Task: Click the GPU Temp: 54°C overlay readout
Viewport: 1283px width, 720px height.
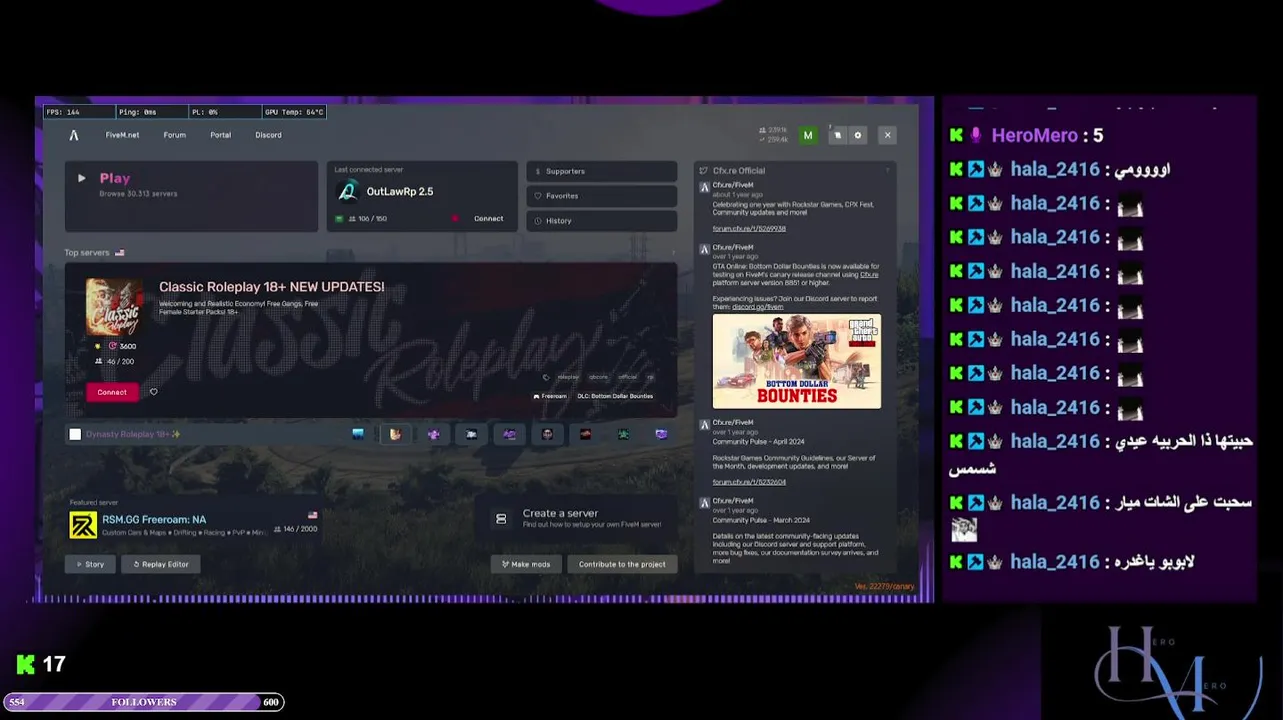Action: tap(293, 112)
